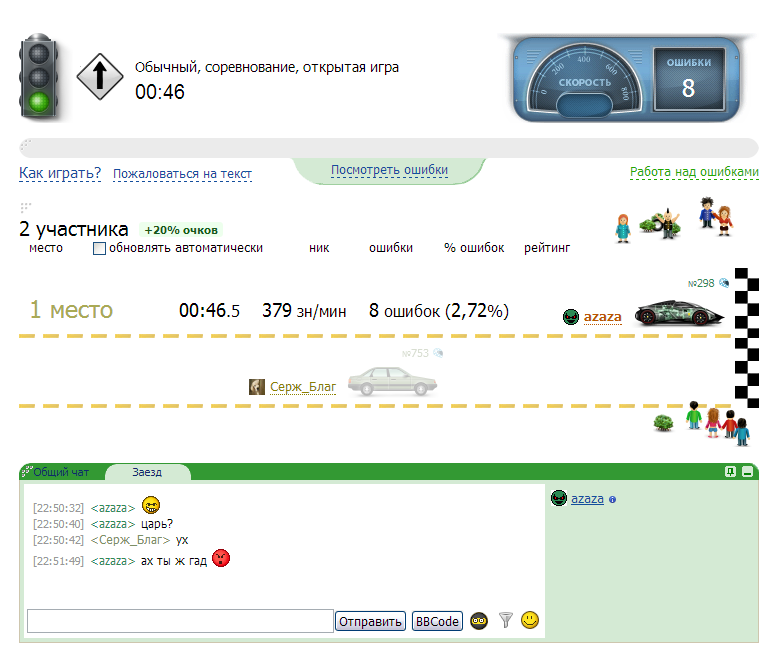This screenshot has height=655, width=777.
Task: Click Серж_Благ's grey sedan car
Action: [x=392, y=381]
